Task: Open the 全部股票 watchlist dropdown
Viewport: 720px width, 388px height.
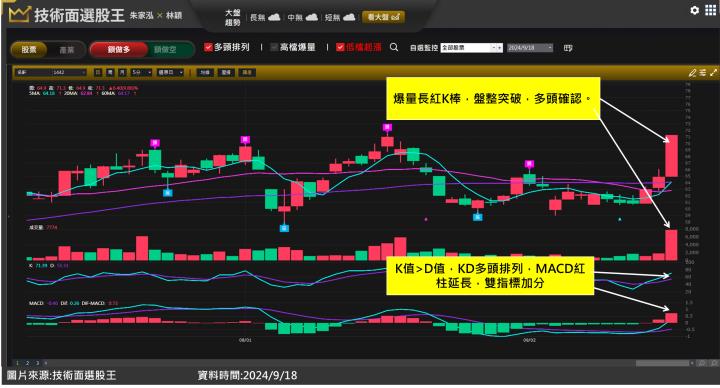Action: coord(472,48)
